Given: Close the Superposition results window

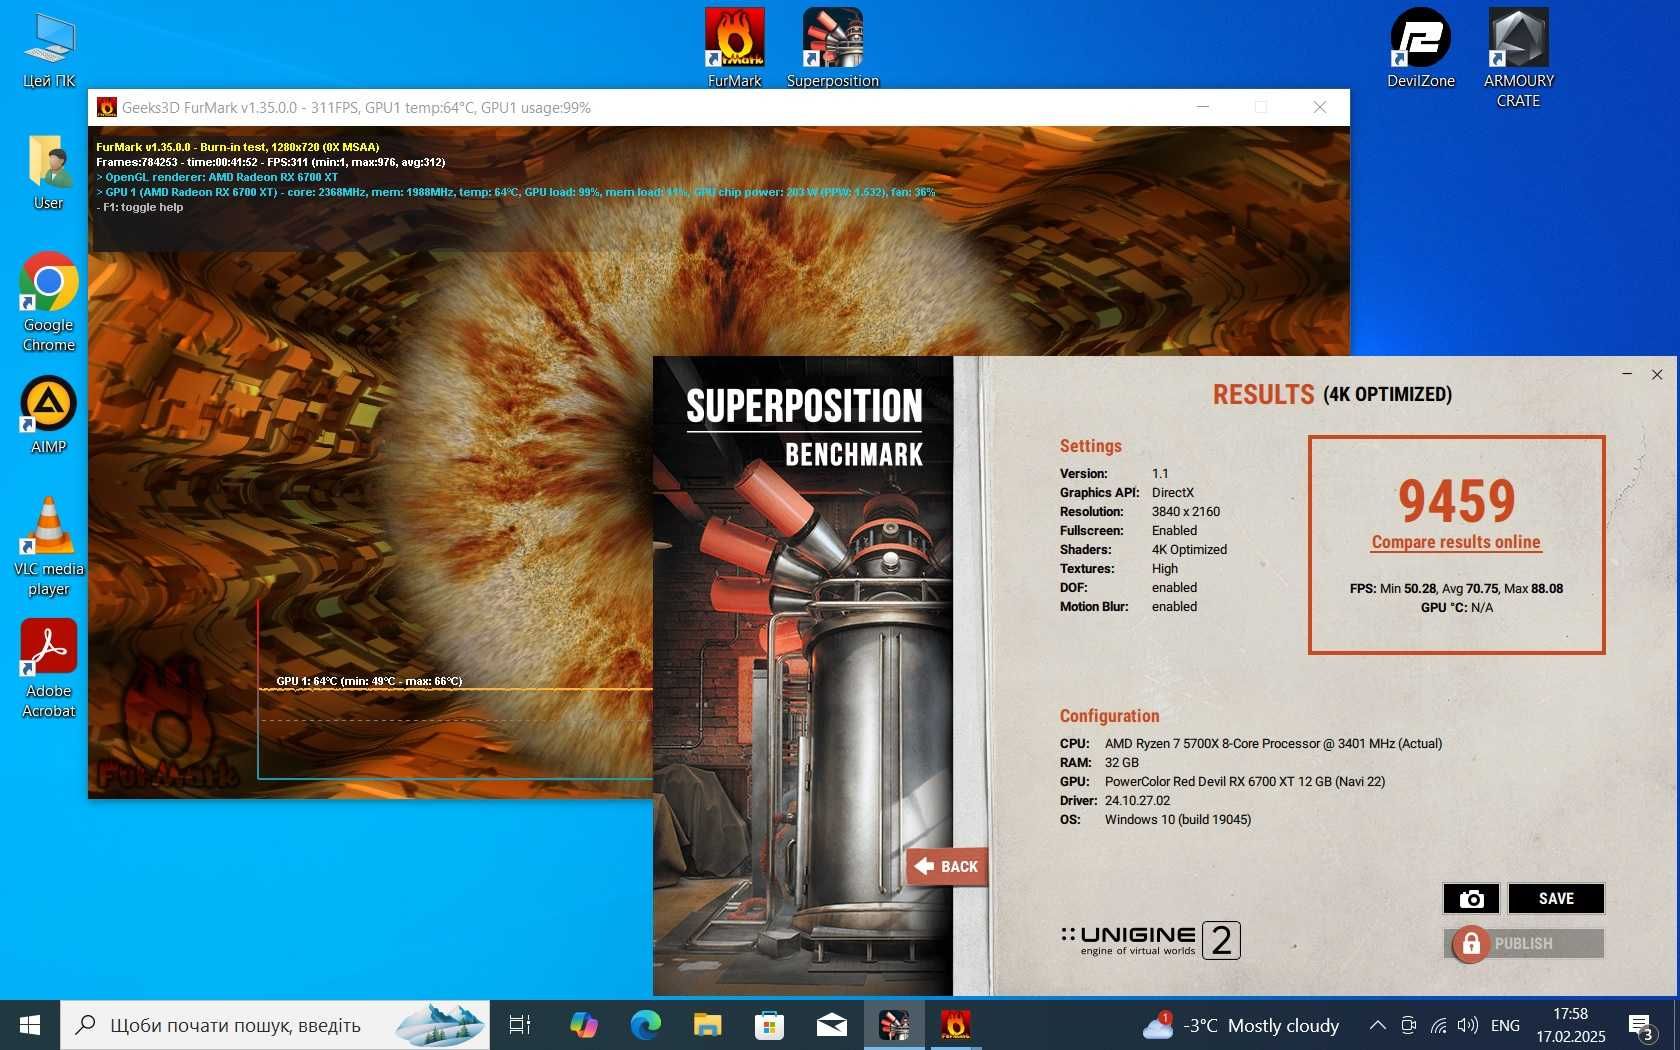Looking at the screenshot, I should pyautogui.click(x=1657, y=374).
